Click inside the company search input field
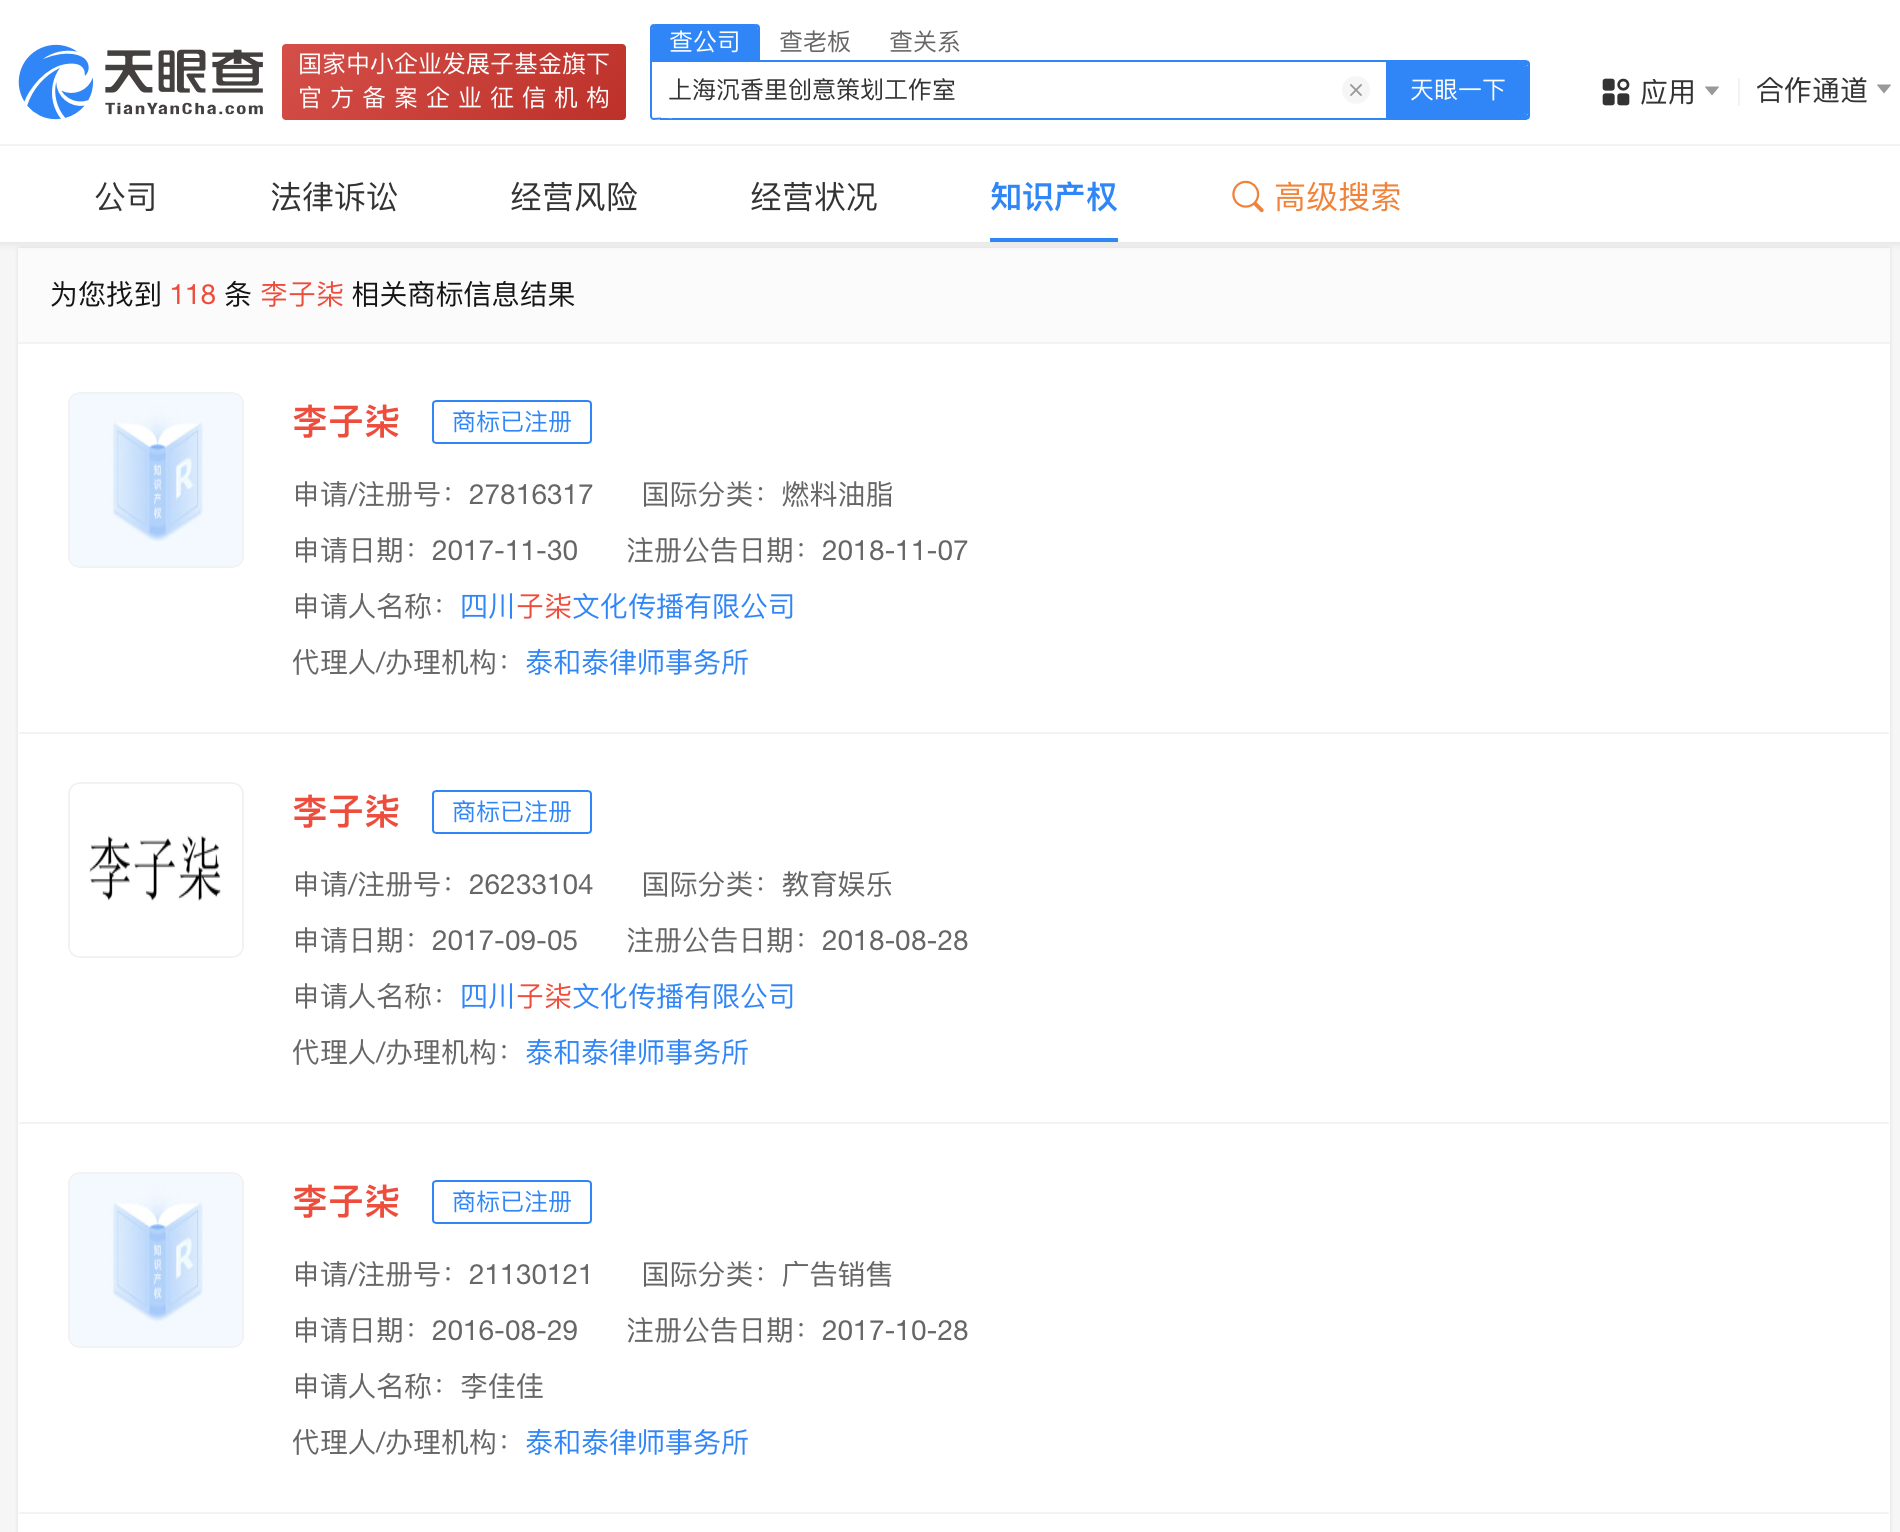 1000,90
